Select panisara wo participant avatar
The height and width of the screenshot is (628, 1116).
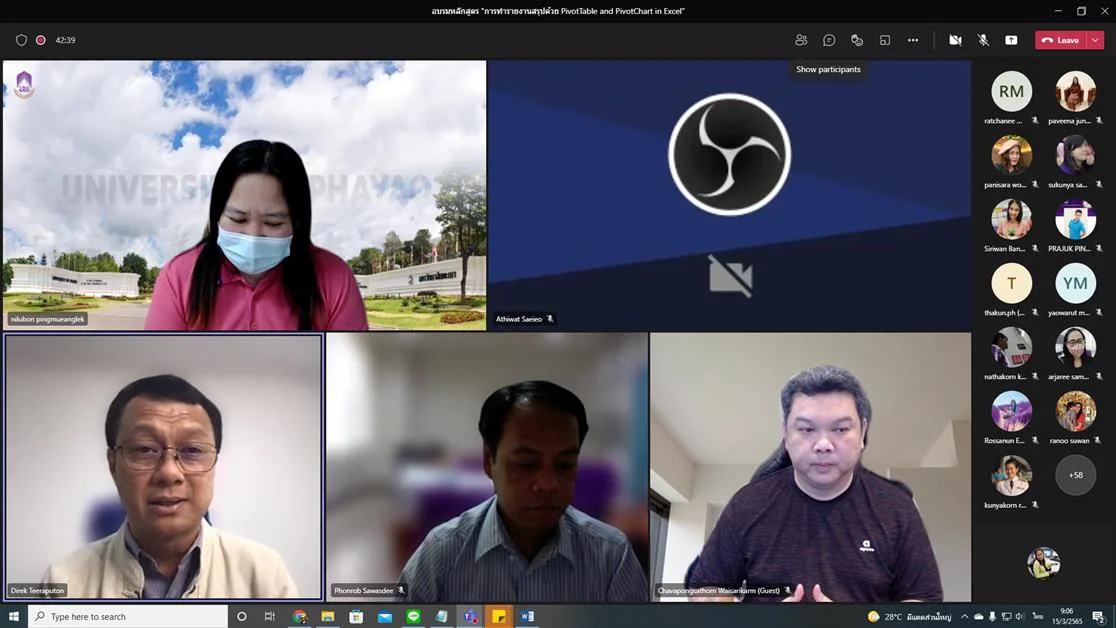1011,155
